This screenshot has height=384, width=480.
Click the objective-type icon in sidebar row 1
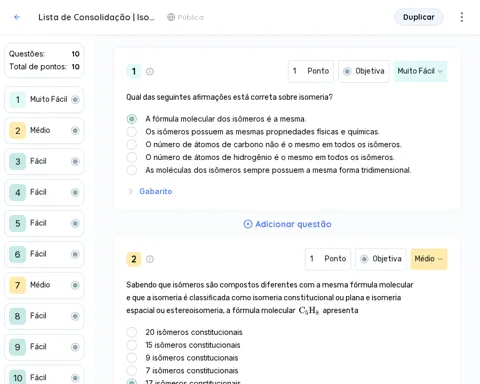75,100
